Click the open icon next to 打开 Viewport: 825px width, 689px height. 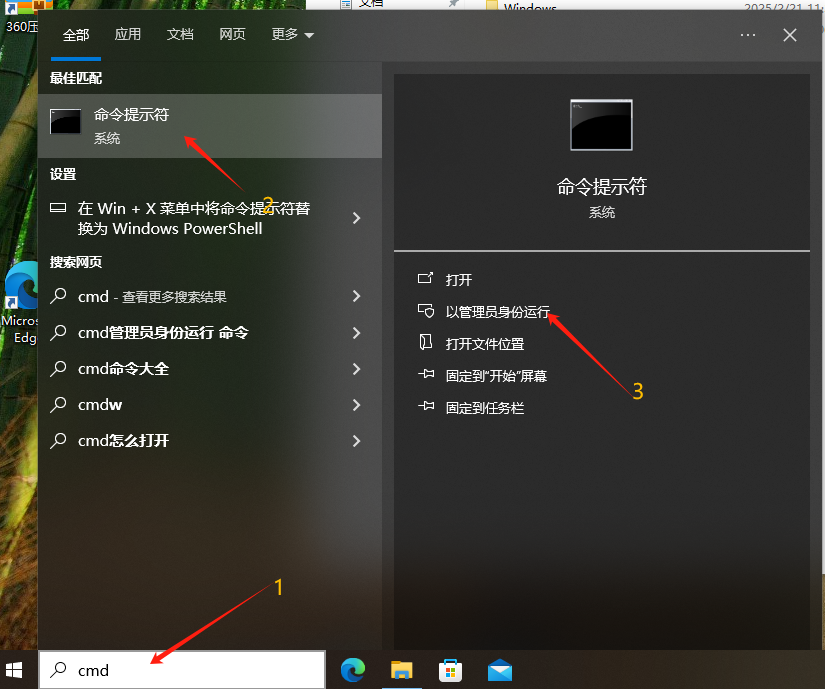426,278
